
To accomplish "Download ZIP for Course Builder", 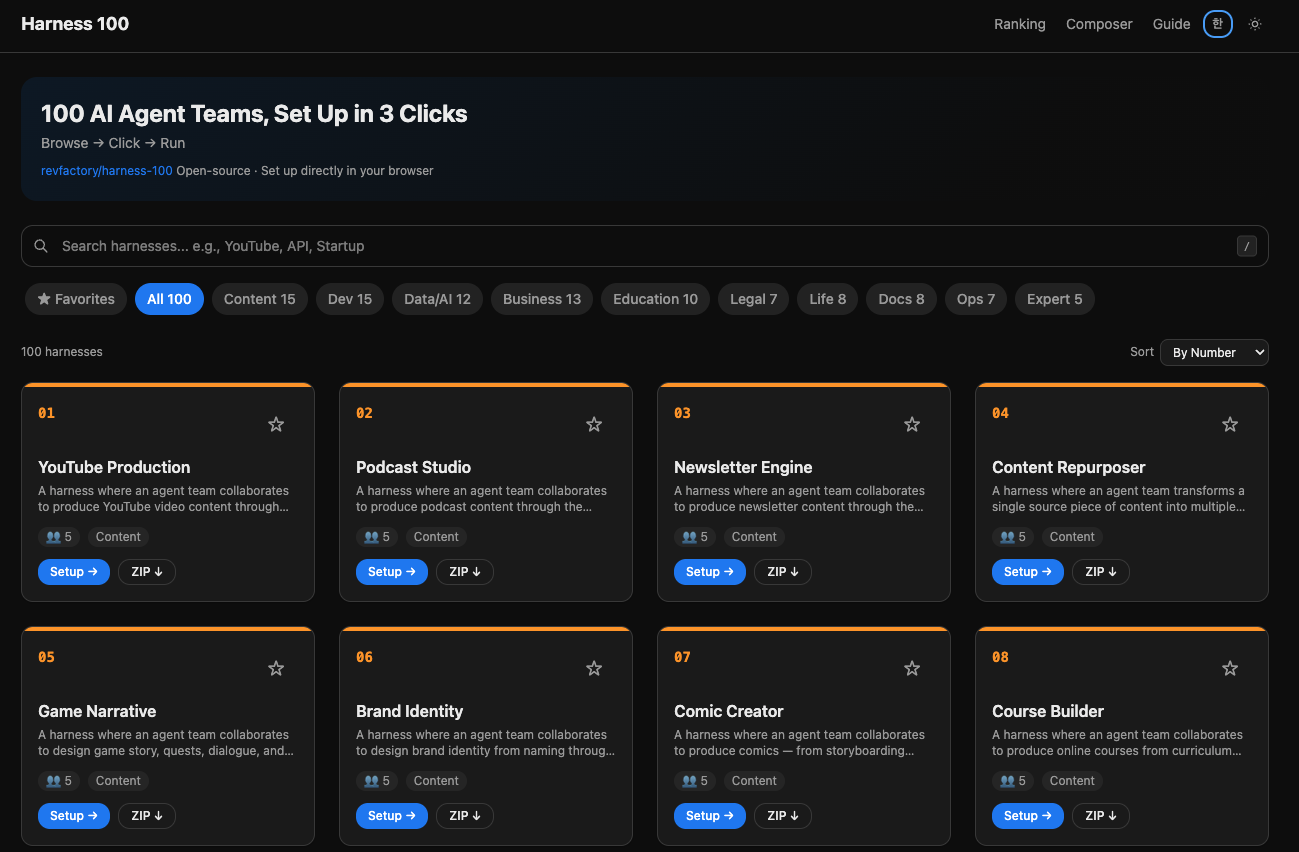I will pos(1101,816).
